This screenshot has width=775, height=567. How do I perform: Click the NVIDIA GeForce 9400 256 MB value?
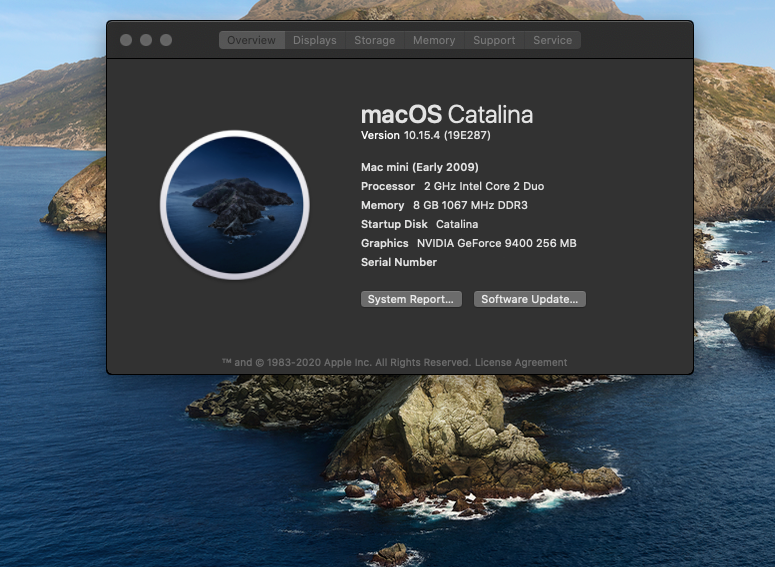pos(497,243)
